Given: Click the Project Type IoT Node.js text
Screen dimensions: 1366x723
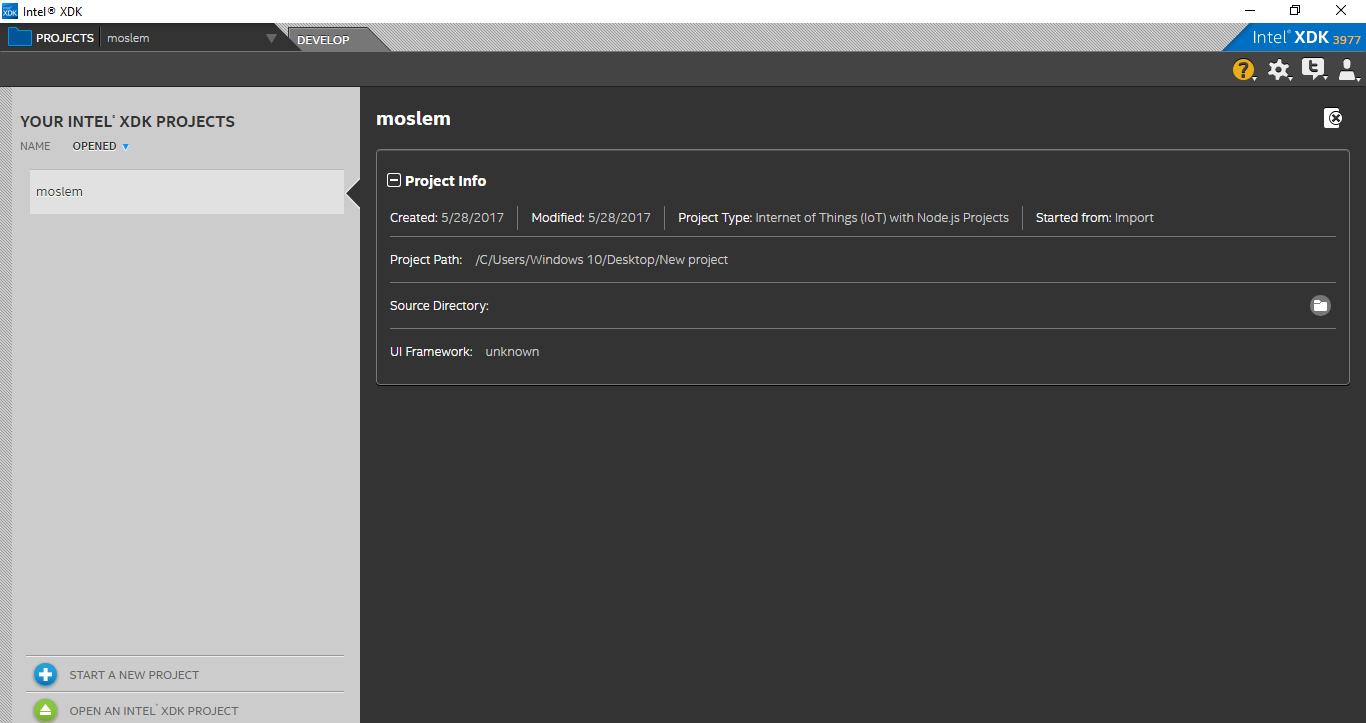Looking at the screenshot, I should pos(882,218).
